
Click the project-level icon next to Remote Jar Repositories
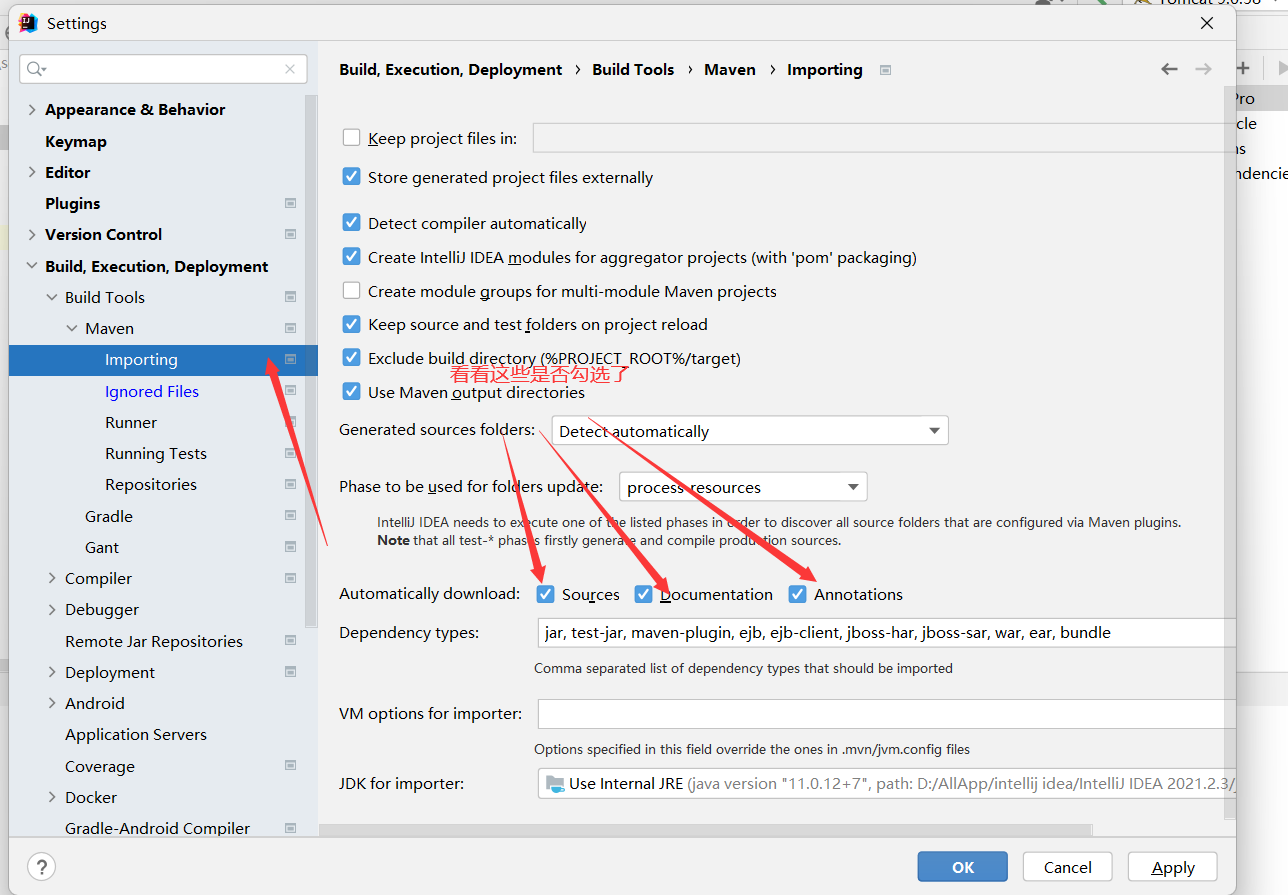pyautogui.click(x=290, y=641)
